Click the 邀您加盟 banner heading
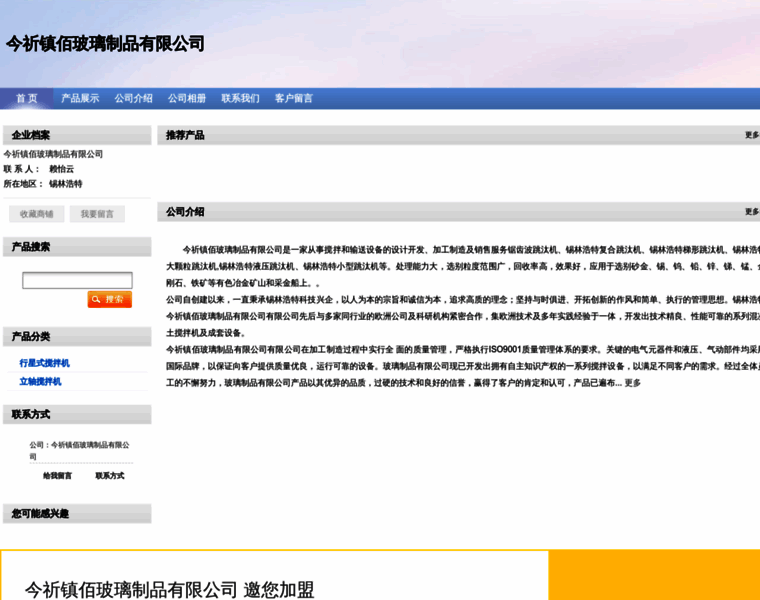This screenshot has width=760, height=600. [x=169, y=589]
